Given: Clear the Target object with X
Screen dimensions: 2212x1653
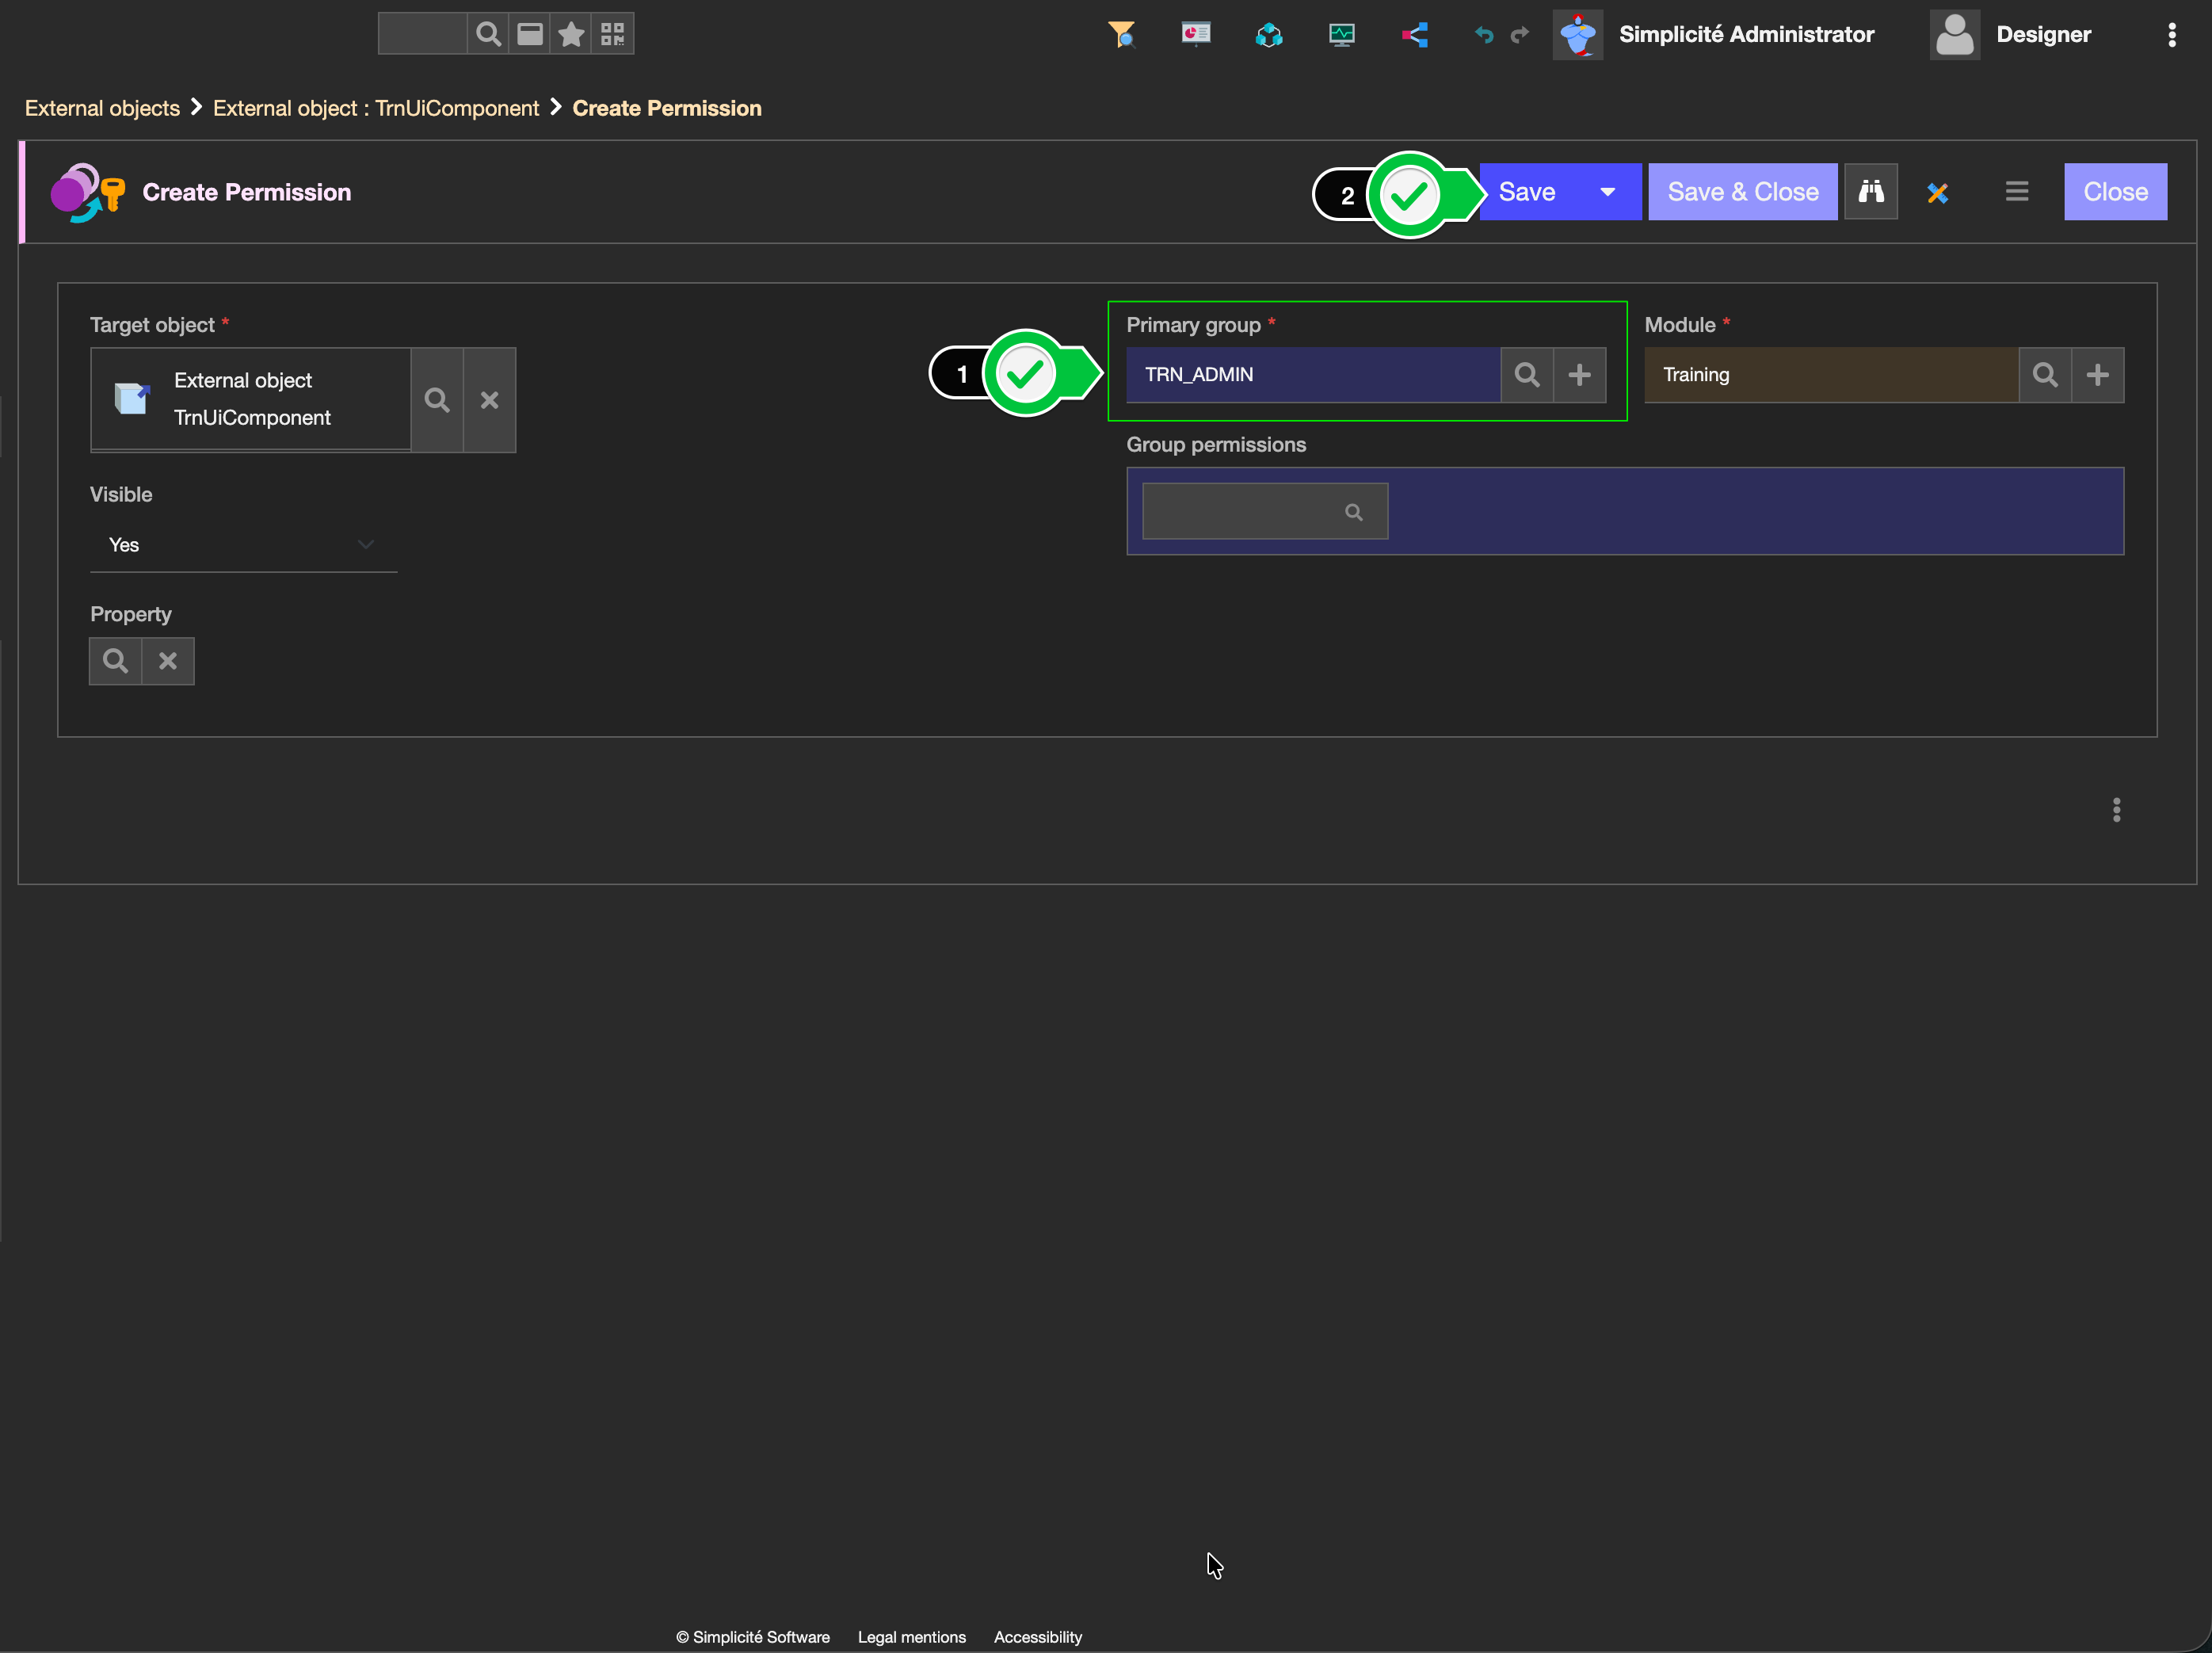Looking at the screenshot, I should tap(489, 400).
